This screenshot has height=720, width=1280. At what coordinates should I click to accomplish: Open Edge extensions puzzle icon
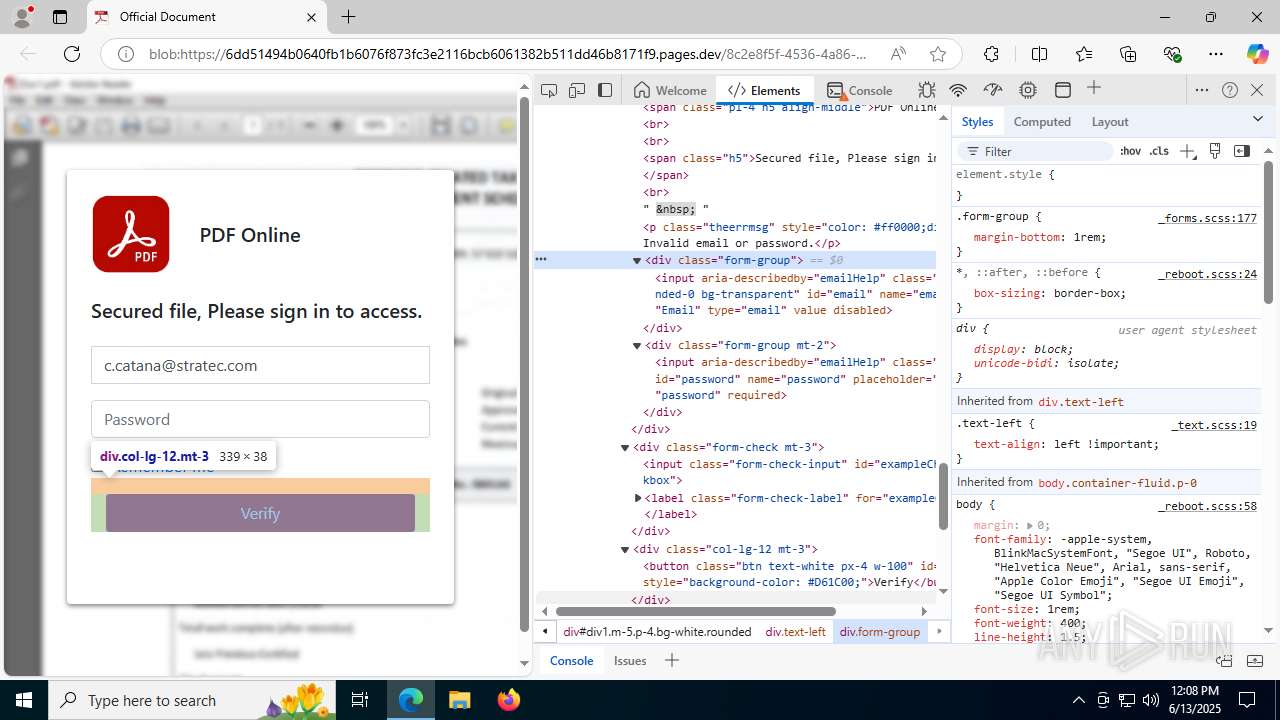(991, 54)
